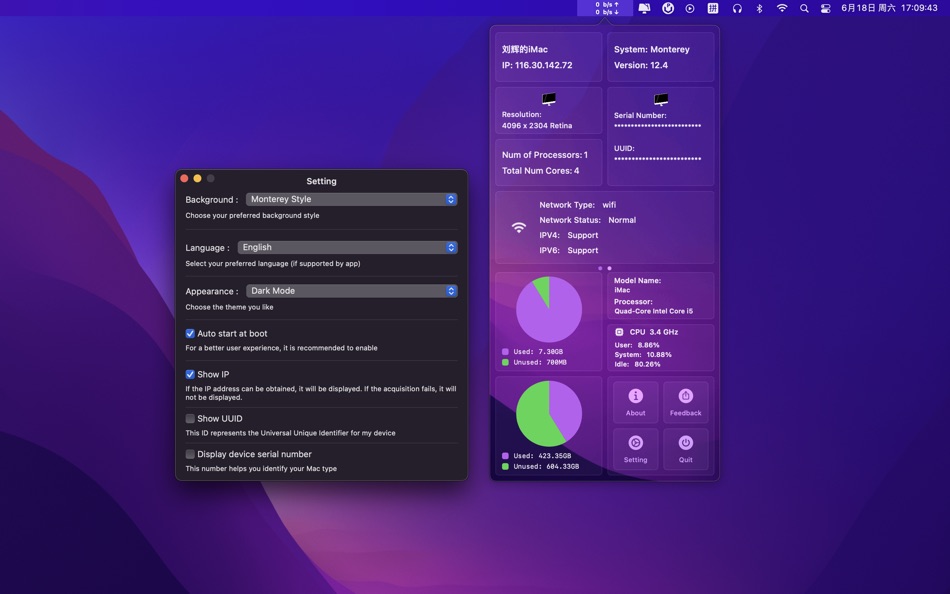Open the Language dropdown
The image size is (950, 594).
[347, 247]
